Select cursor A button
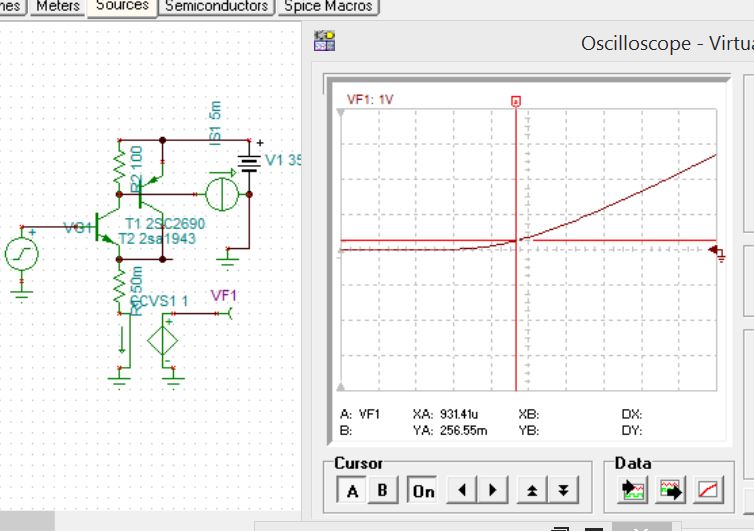Screen dimensions: 754x531 352,490
